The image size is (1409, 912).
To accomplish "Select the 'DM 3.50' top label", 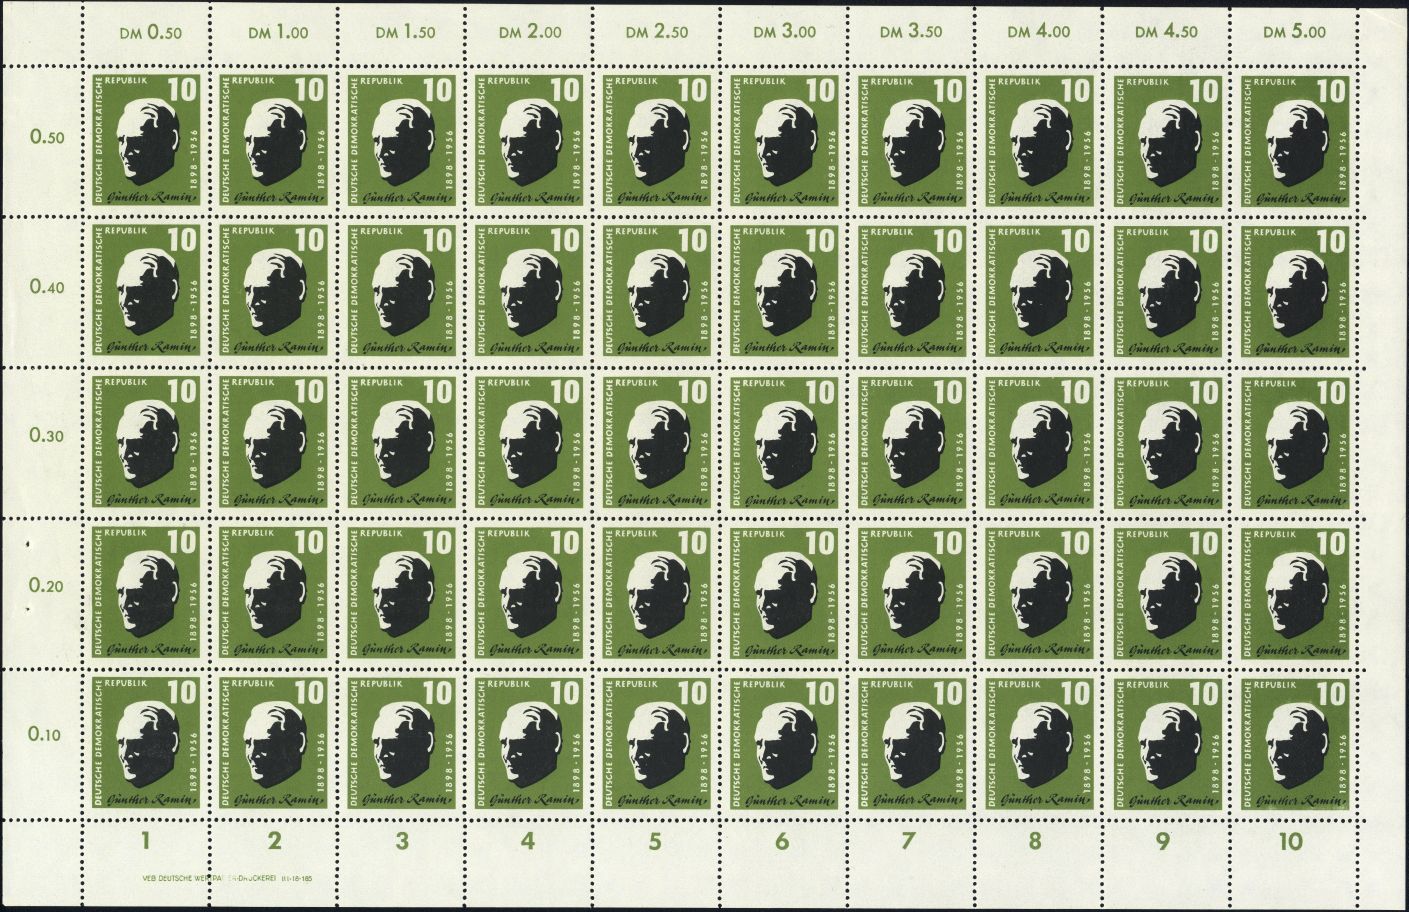I will click(912, 32).
